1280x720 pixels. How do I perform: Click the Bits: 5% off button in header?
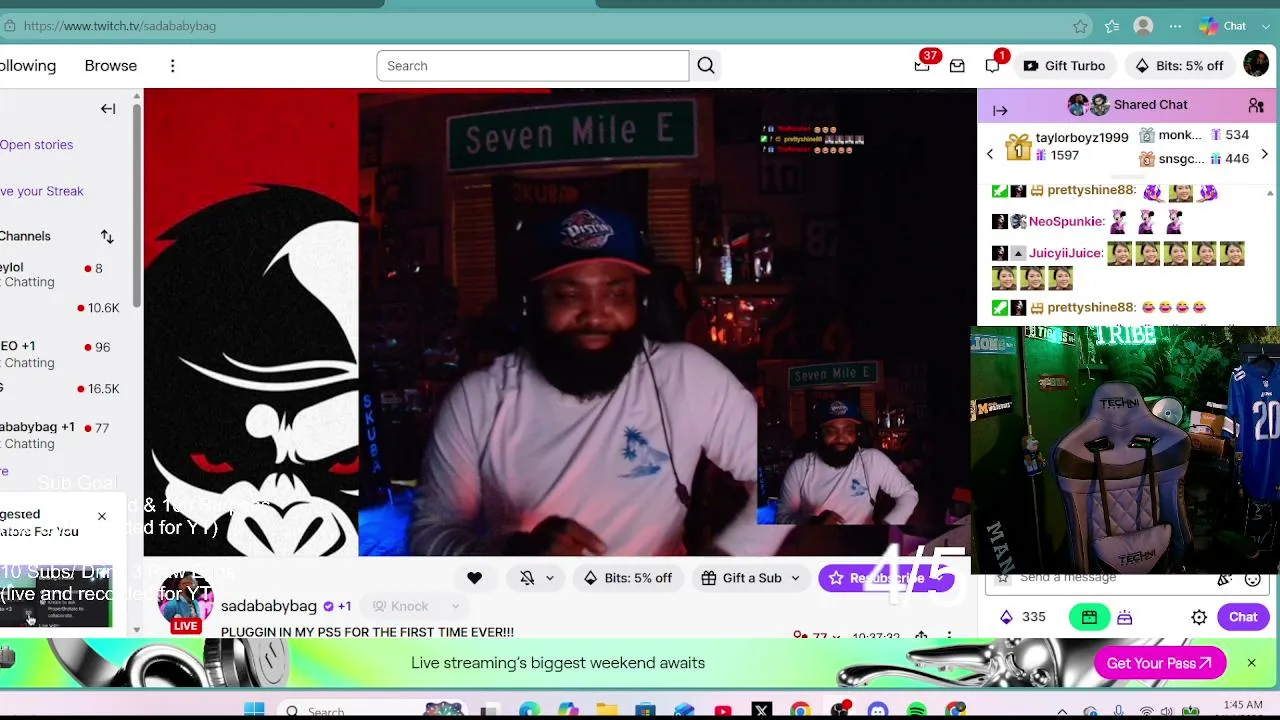(x=1178, y=66)
